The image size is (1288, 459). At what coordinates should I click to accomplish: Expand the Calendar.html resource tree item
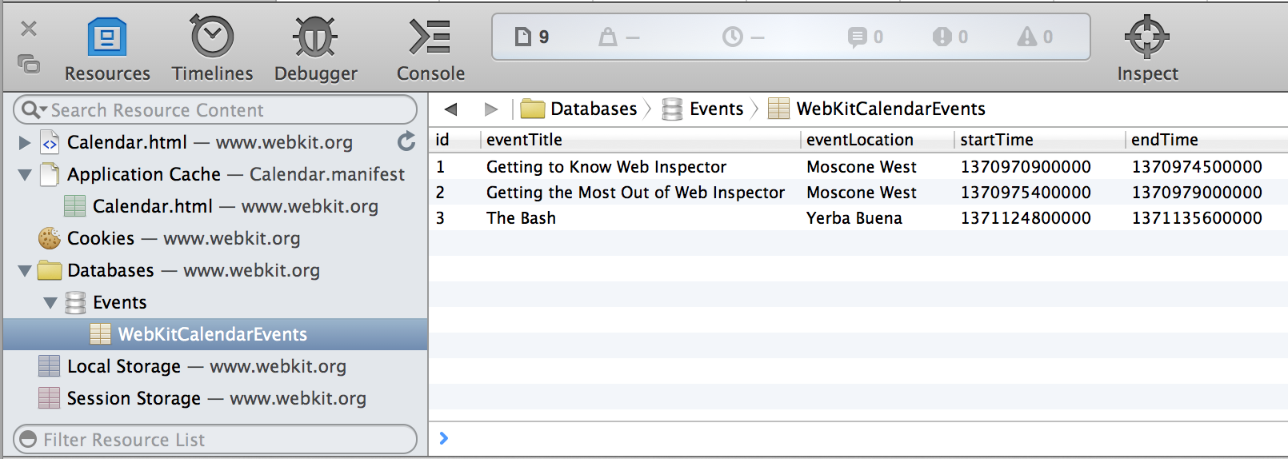pyautogui.click(x=25, y=142)
